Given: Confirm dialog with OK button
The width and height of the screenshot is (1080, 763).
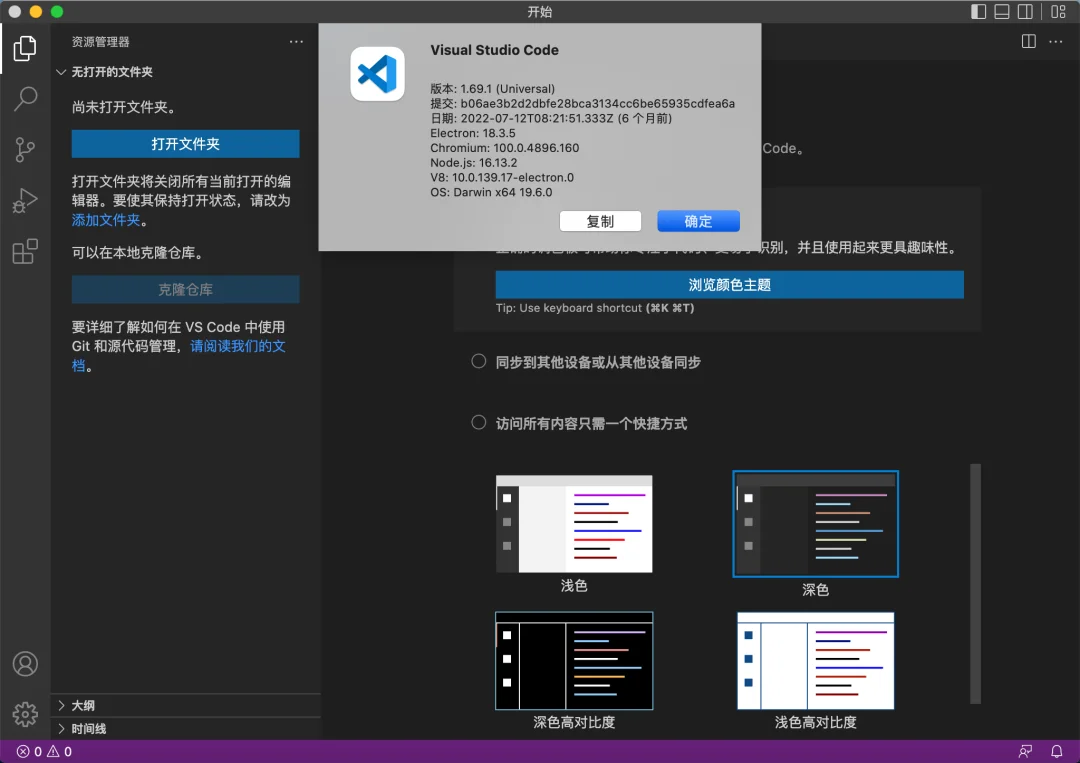Looking at the screenshot, I should [698, 221].
